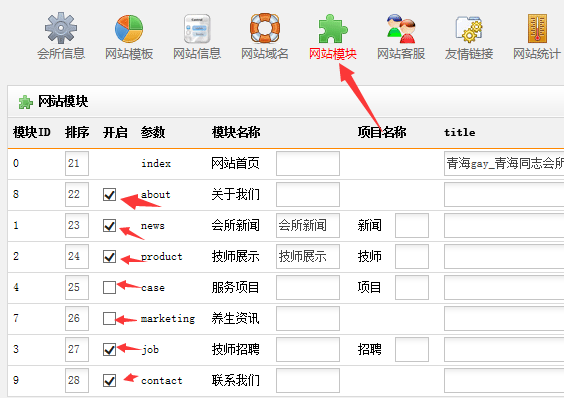Click the sort field with value 22
564x398 pixels.
[77, 194]
